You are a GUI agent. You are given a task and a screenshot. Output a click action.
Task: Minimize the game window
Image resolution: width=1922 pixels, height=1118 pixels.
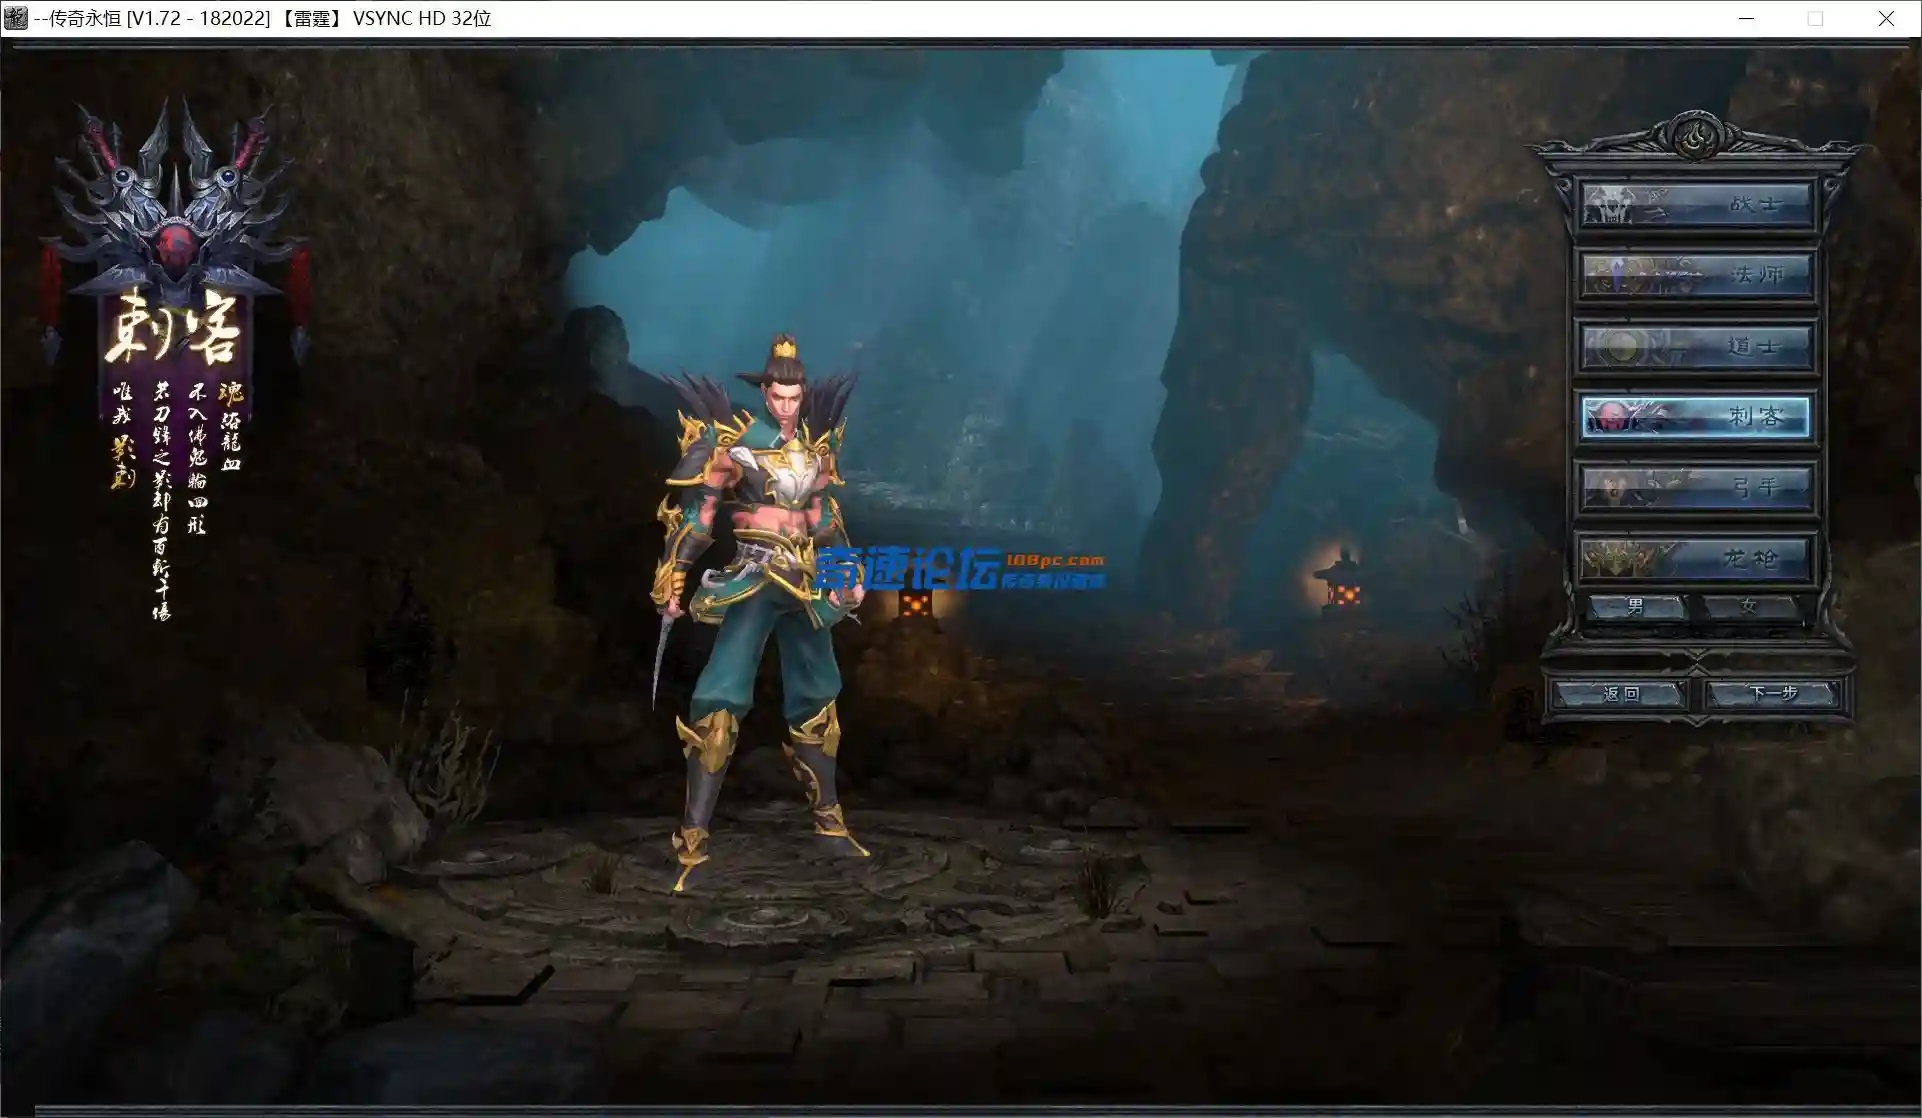coord(1746,18)
